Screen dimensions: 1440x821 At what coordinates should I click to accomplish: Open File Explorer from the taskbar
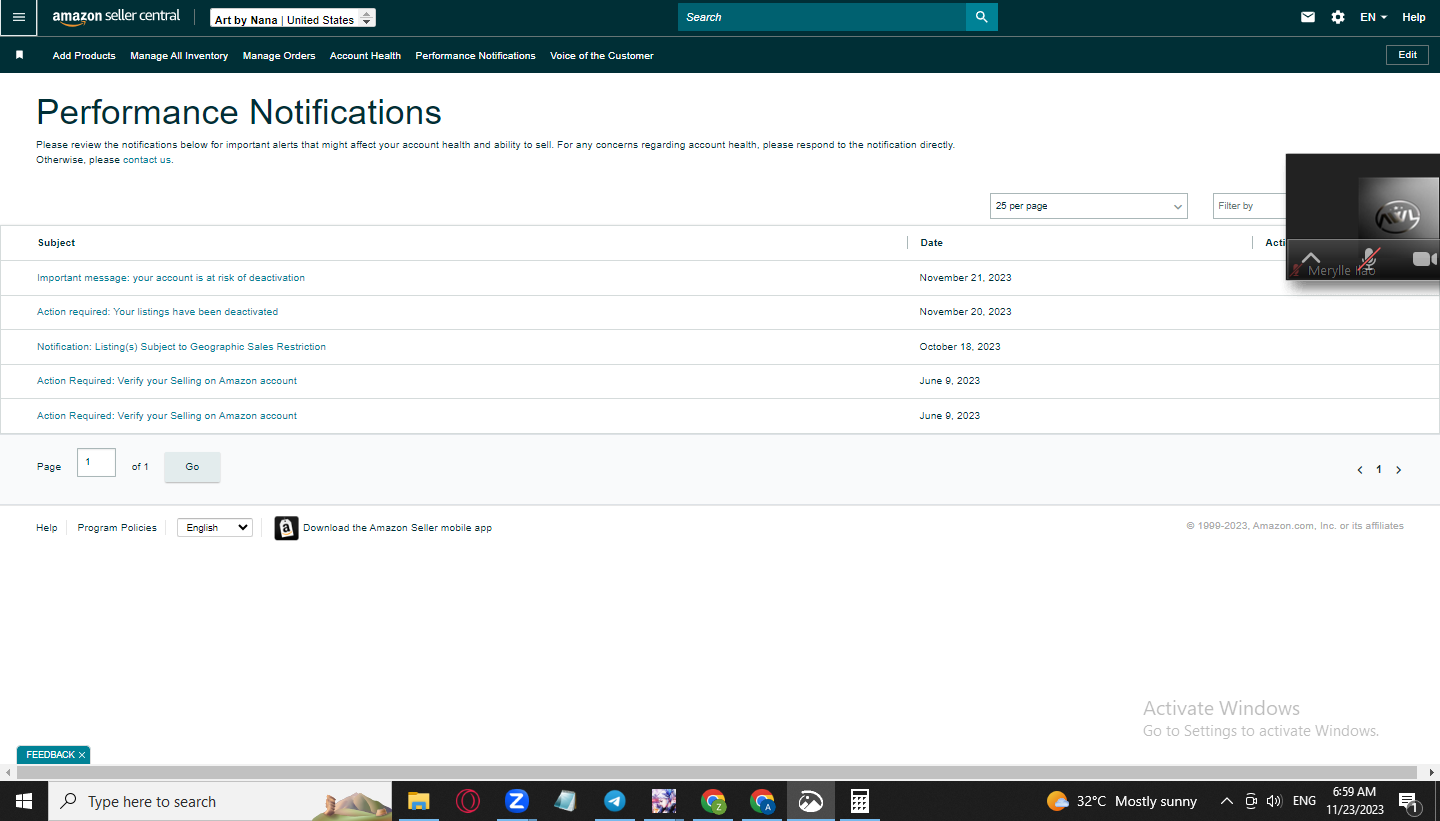pos(418,801)
